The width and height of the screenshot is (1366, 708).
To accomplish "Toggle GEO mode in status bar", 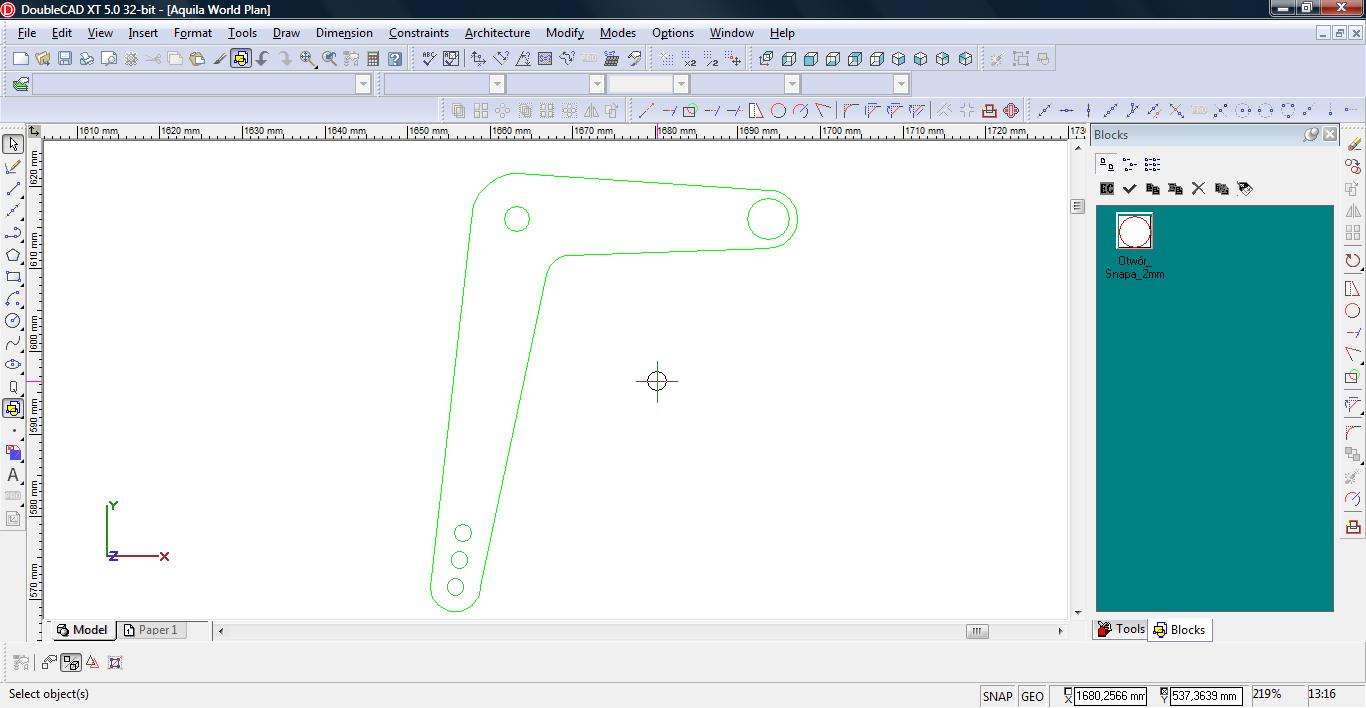I will tap(1032, 696).
